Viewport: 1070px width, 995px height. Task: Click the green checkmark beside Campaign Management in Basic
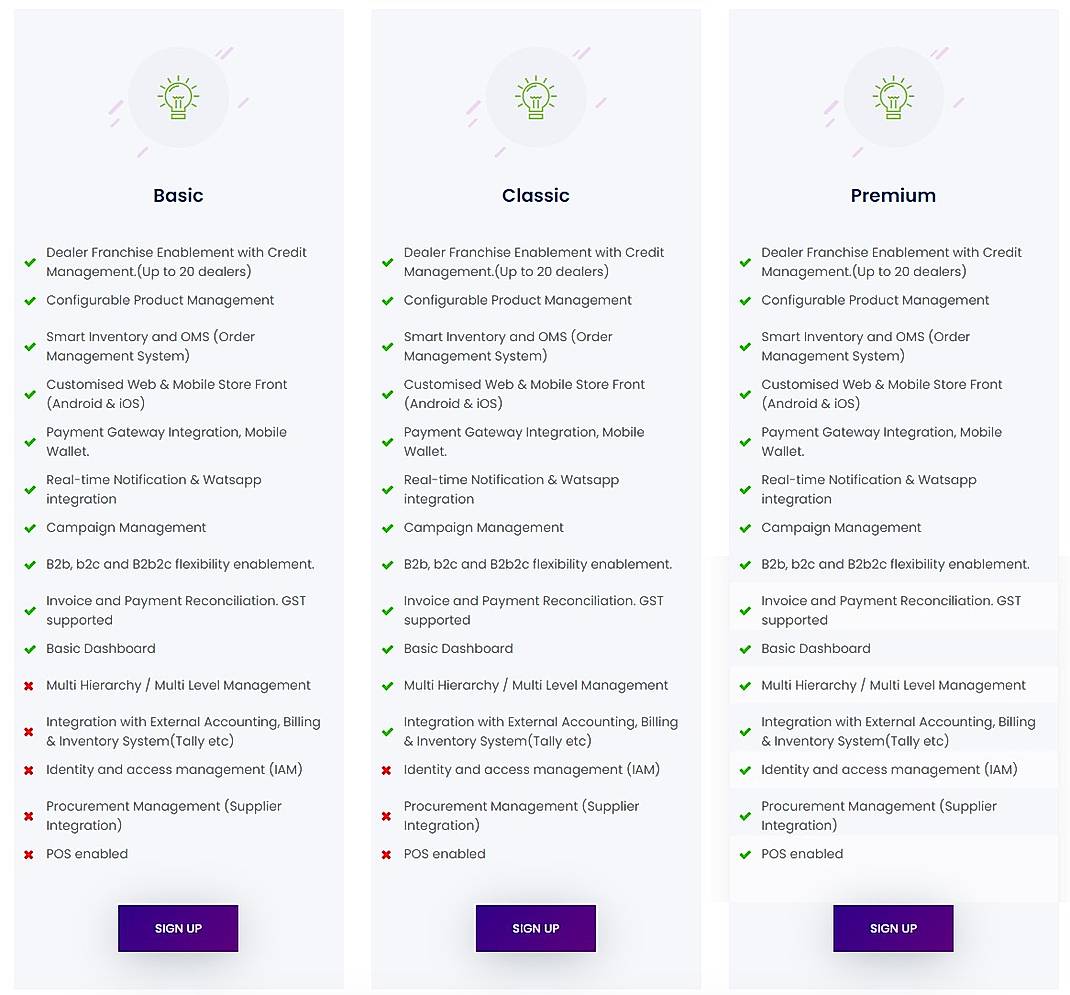pyautogui.click(x=30, y=528)
